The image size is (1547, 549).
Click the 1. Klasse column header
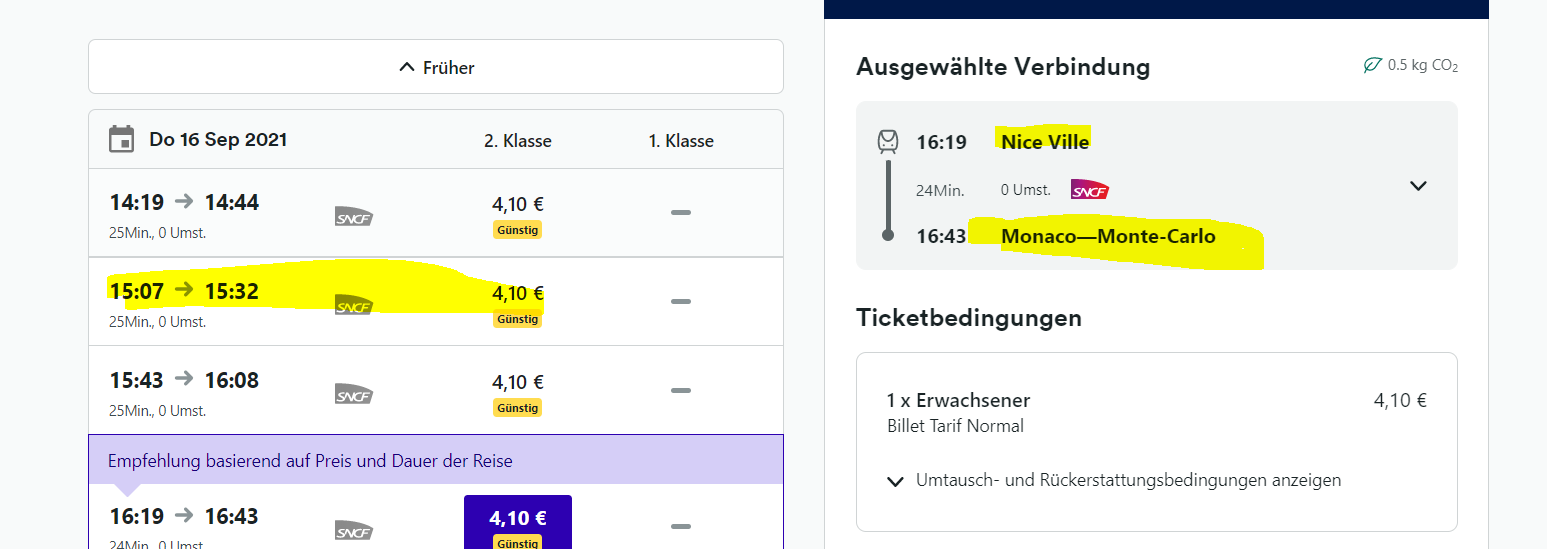pos(681,141)
